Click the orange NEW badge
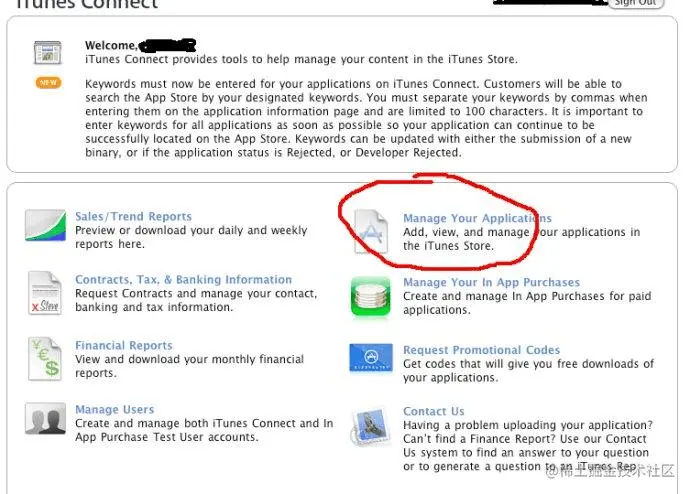 tap(48, 83)
